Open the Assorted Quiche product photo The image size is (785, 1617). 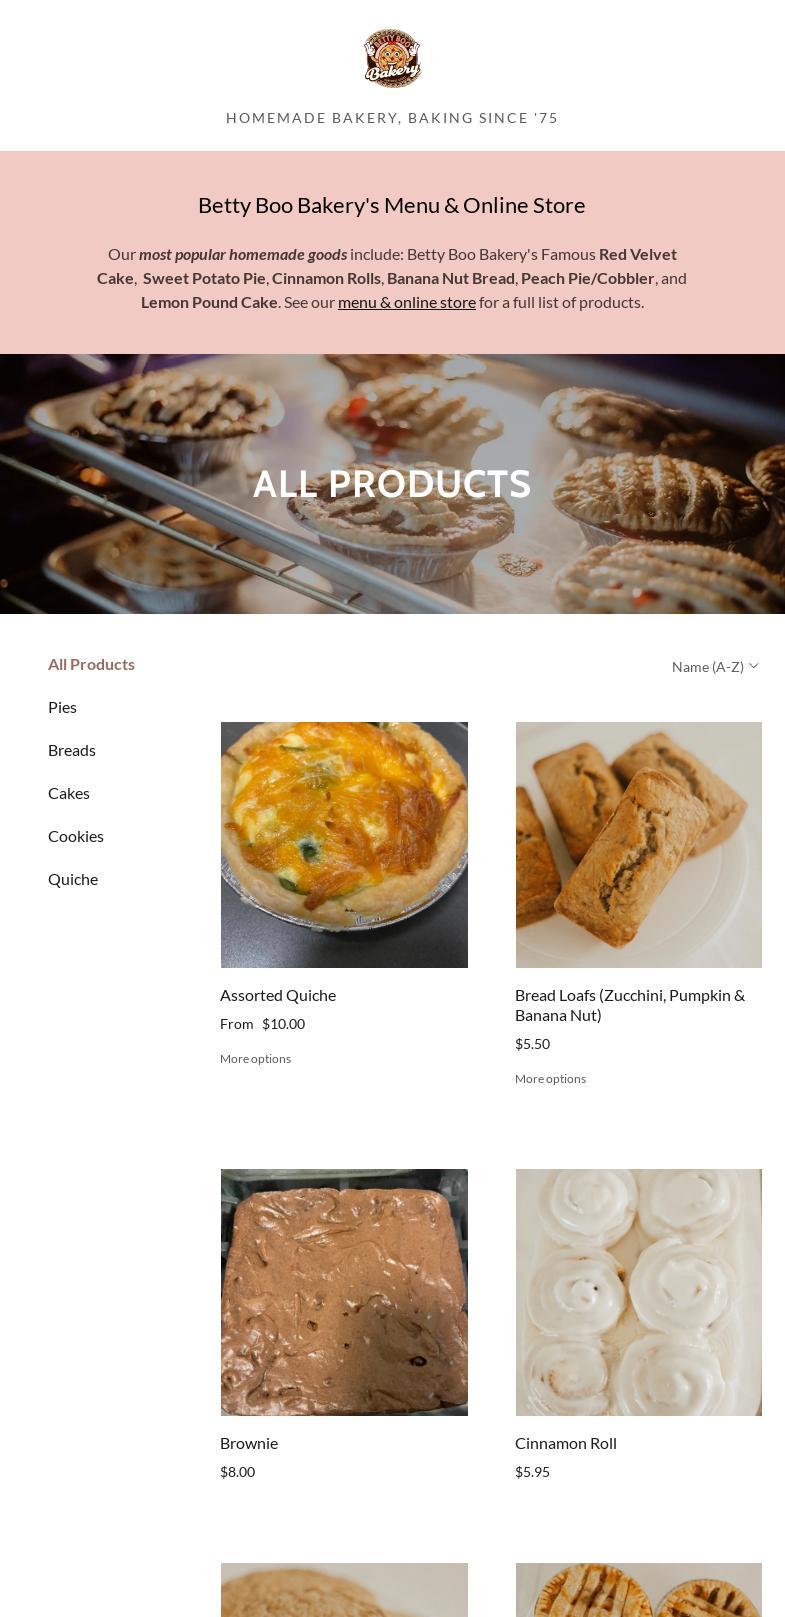[344, 845]
